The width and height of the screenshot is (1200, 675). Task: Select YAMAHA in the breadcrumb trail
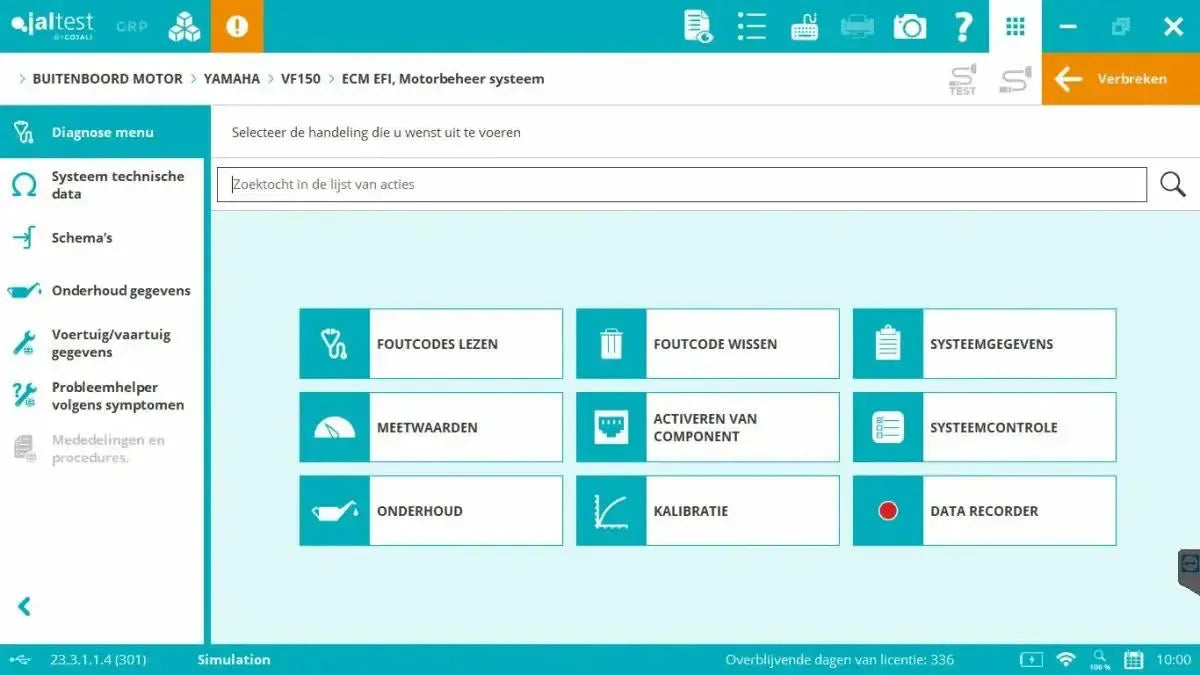click(x=232, y=78)
